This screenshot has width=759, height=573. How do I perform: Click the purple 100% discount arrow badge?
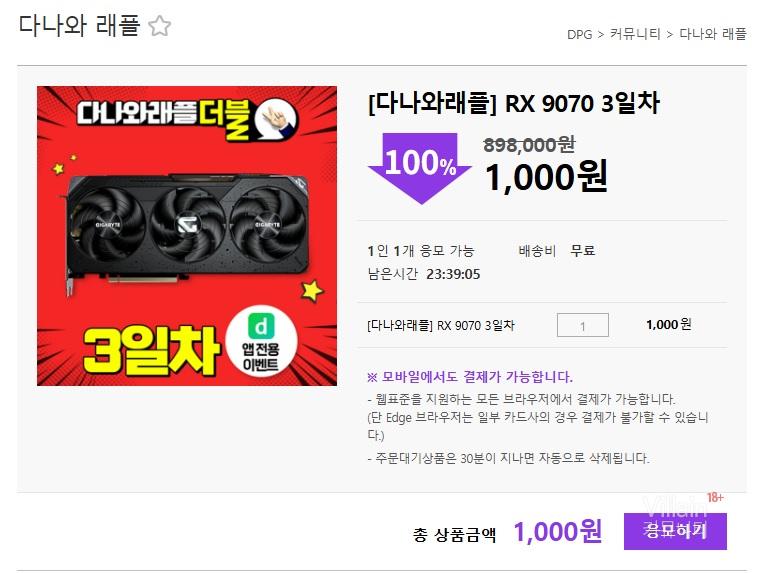coord(420,168)
